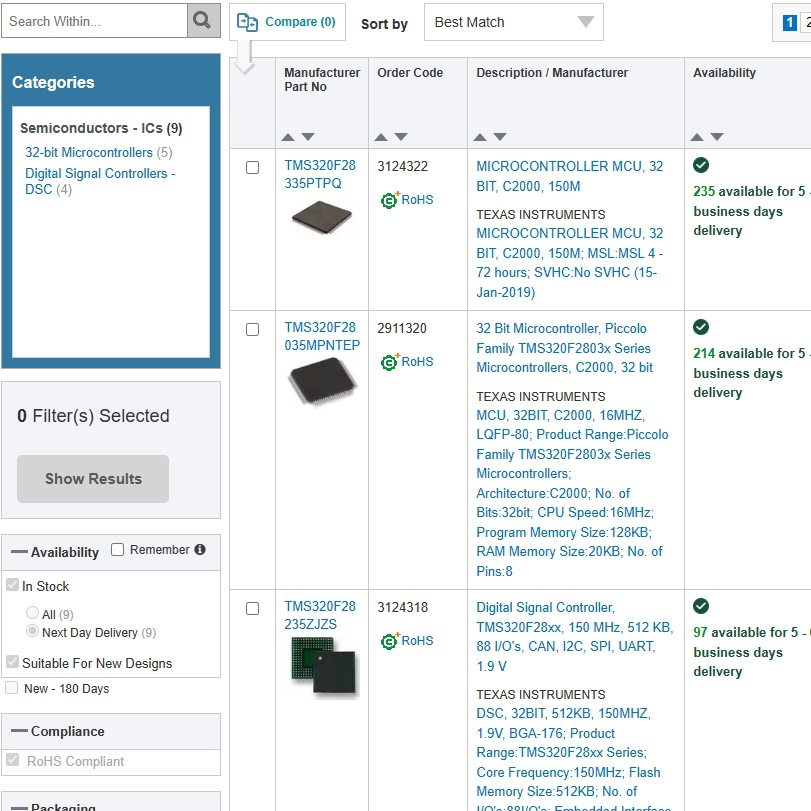The width and height of the screenshot is (811, 811).
Task: Open TMS320F28035MPNTEP chip thumbnail
Action: [322, 381]
